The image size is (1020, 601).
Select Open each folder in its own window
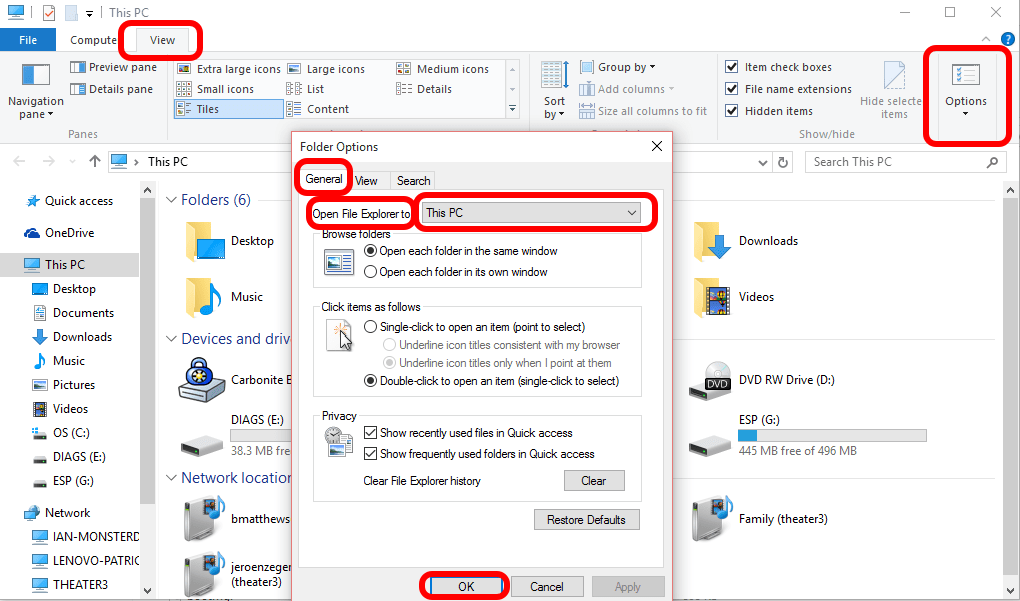click(x=371, y=272)
